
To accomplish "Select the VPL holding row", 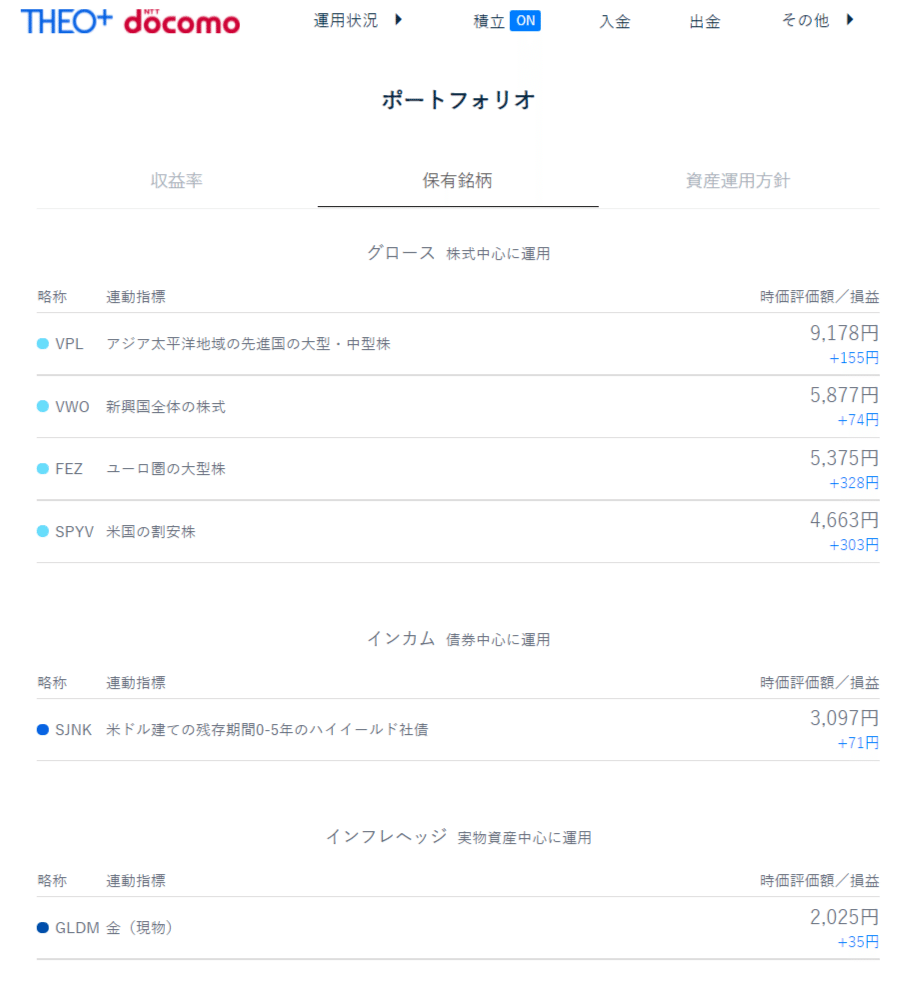I will pos(458,344).
